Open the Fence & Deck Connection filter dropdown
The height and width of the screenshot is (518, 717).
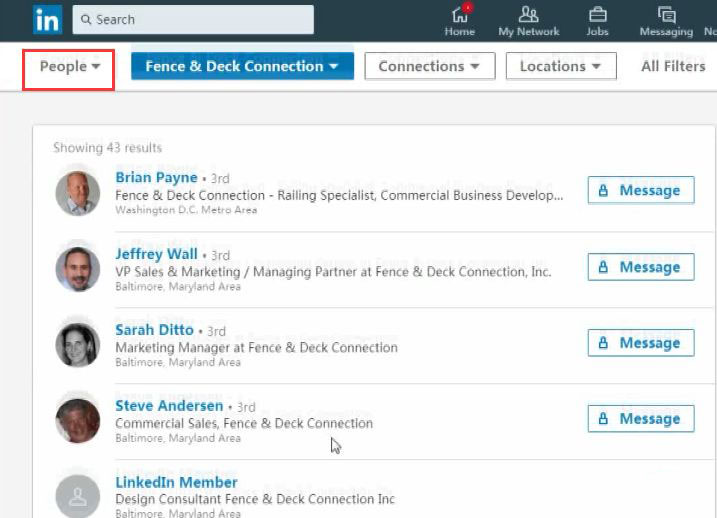tap(242, 66)
